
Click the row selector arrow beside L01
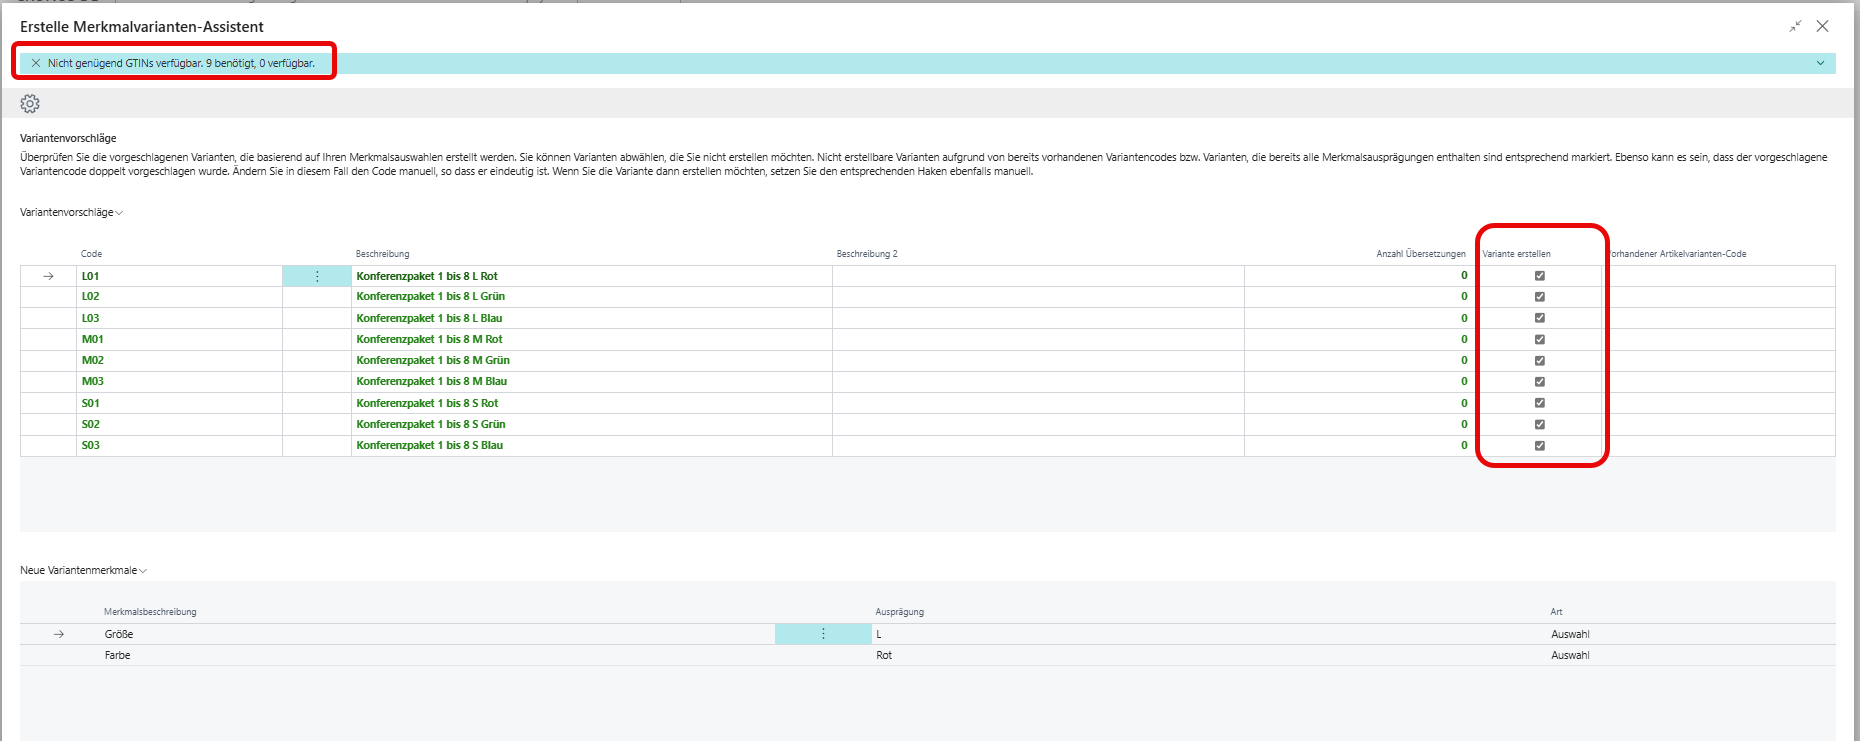(x=48, y=276)
